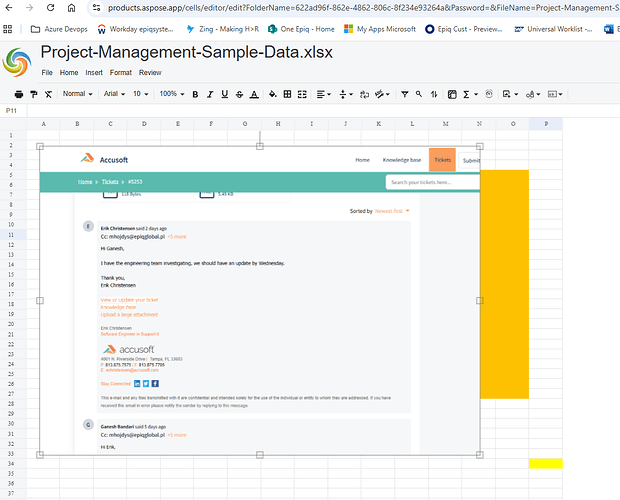The height and width of the screenshot is (500, 620).
Task: Expand the Arial font dropdown
Action: 115,94
